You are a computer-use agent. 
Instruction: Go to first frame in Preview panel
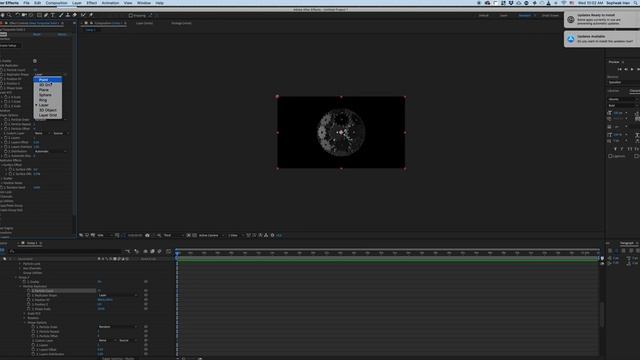tap(619, 69)
